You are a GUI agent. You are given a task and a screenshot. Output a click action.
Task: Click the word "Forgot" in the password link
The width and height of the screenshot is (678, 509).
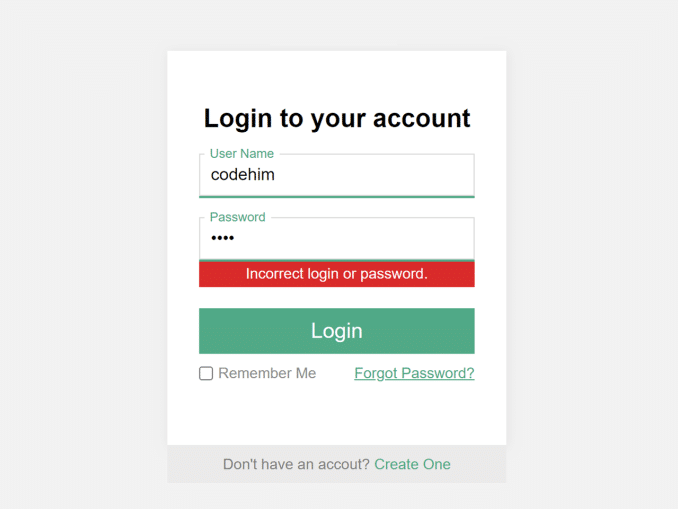pos(377,374)
